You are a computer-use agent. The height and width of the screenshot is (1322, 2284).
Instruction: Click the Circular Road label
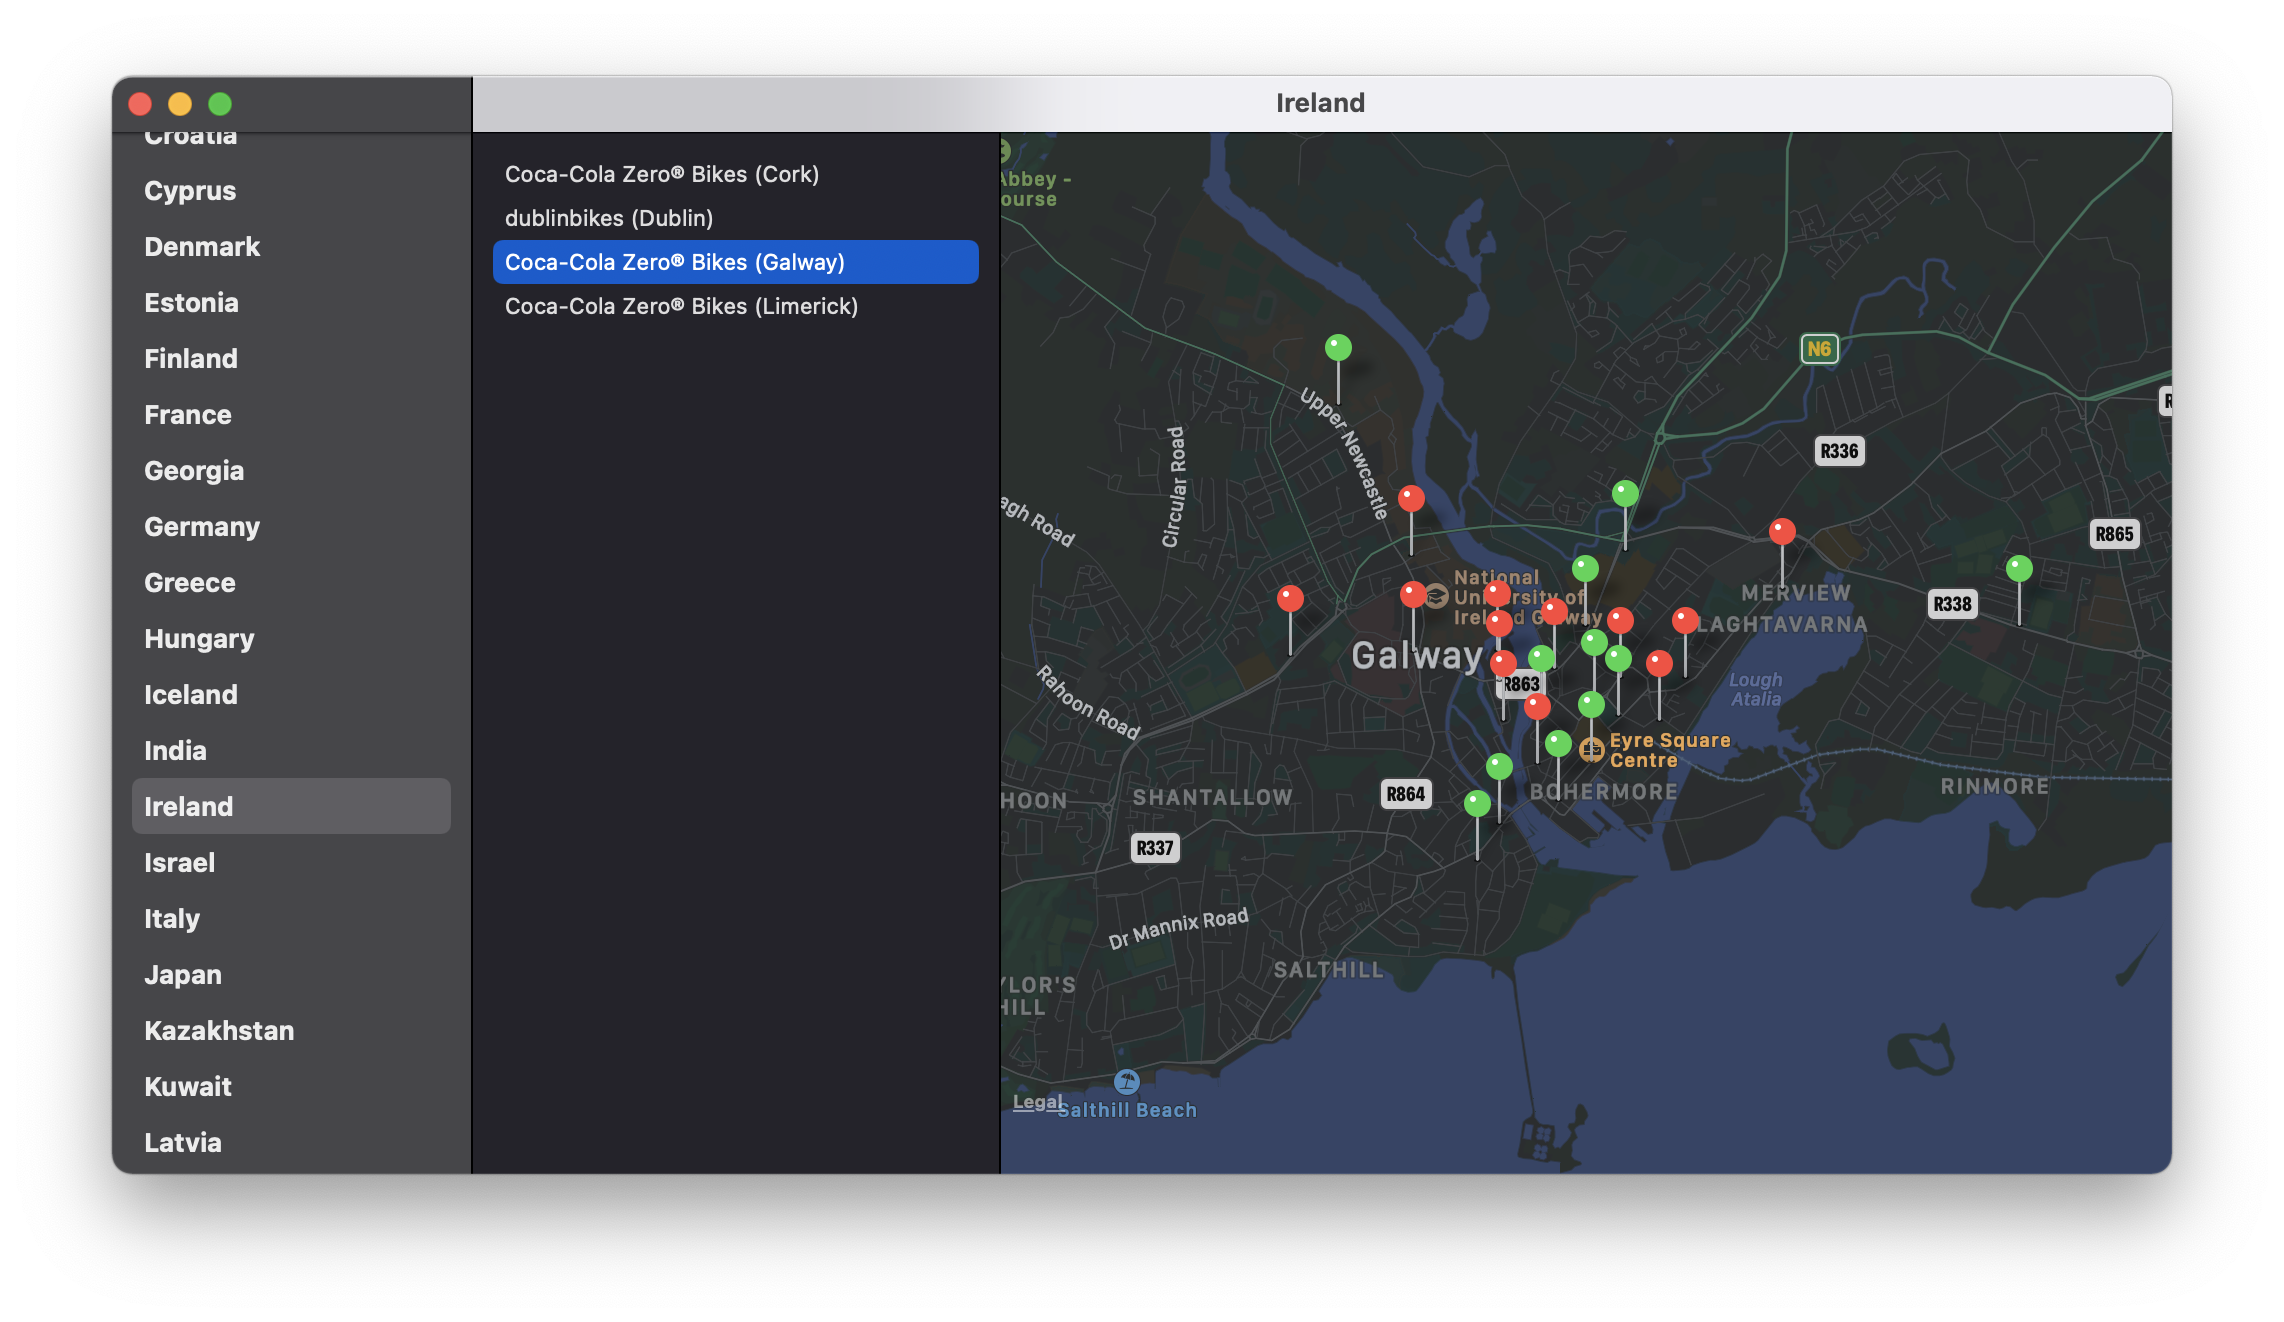tap(1174, 487)
